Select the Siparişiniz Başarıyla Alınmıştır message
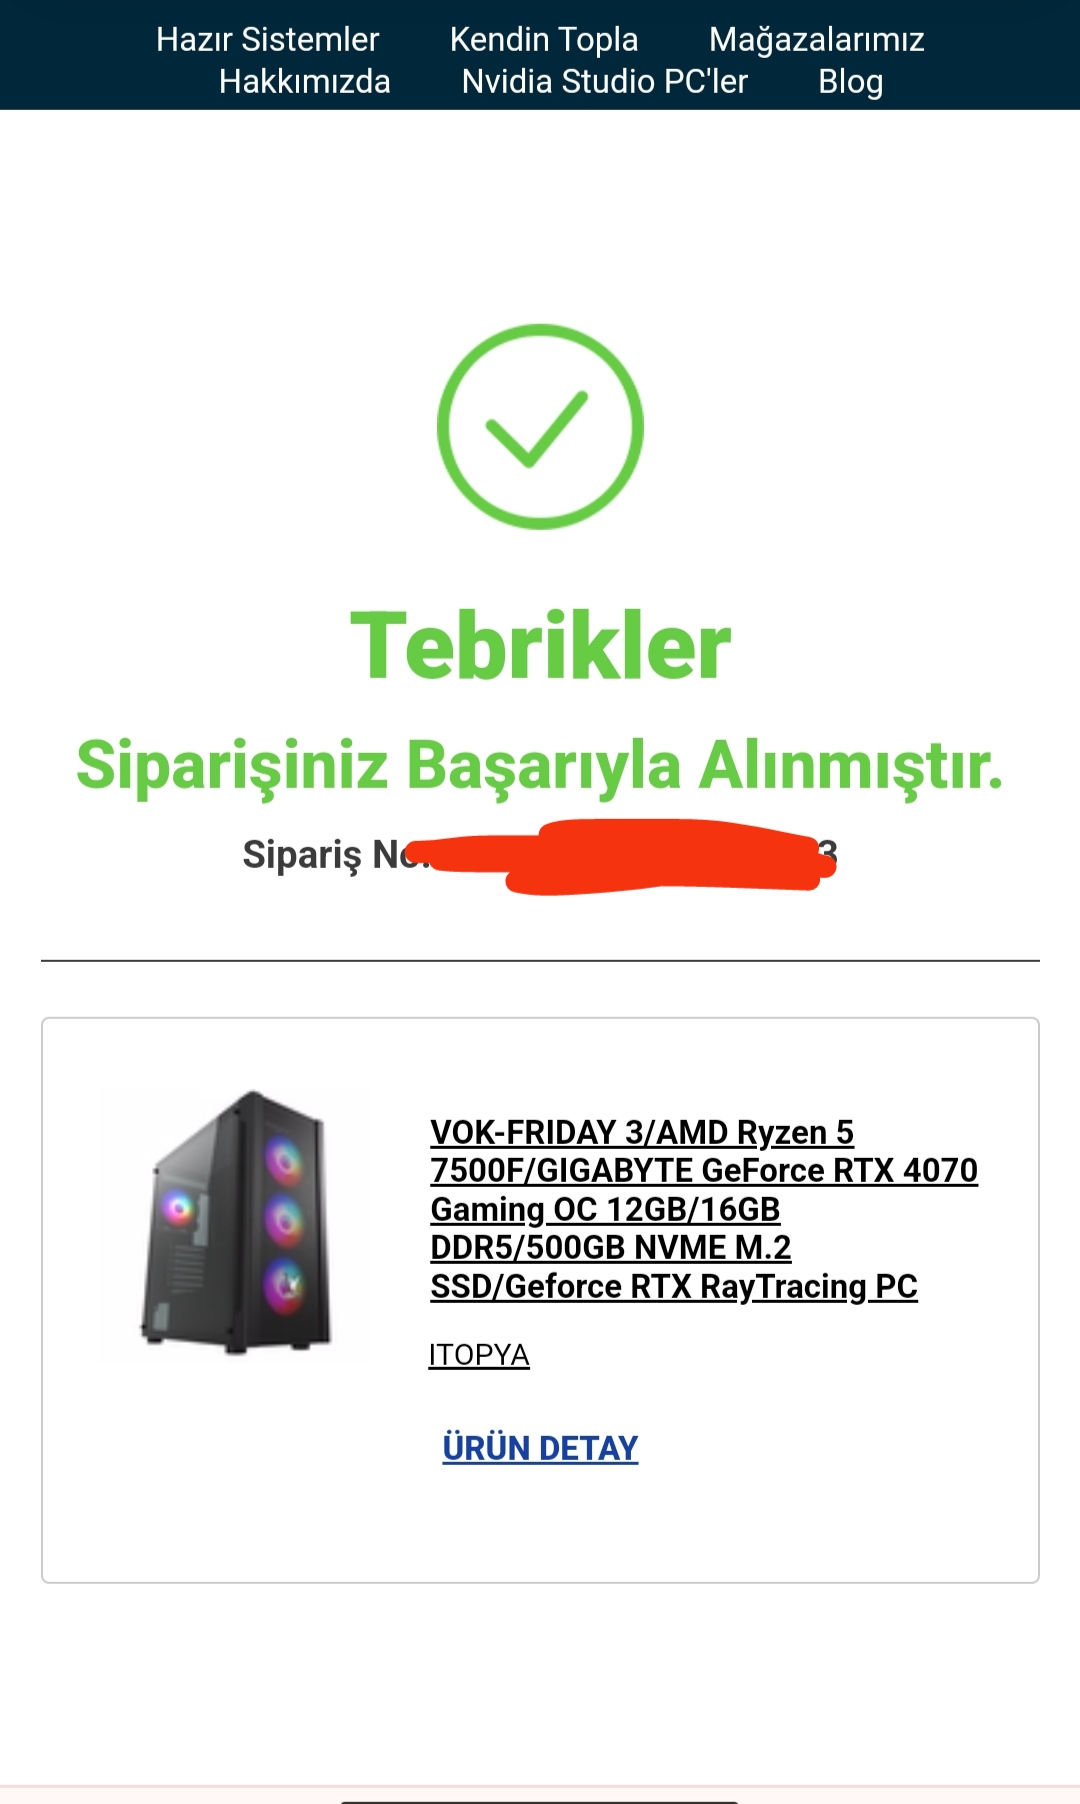The image size is (1080, 1804). 540,765
